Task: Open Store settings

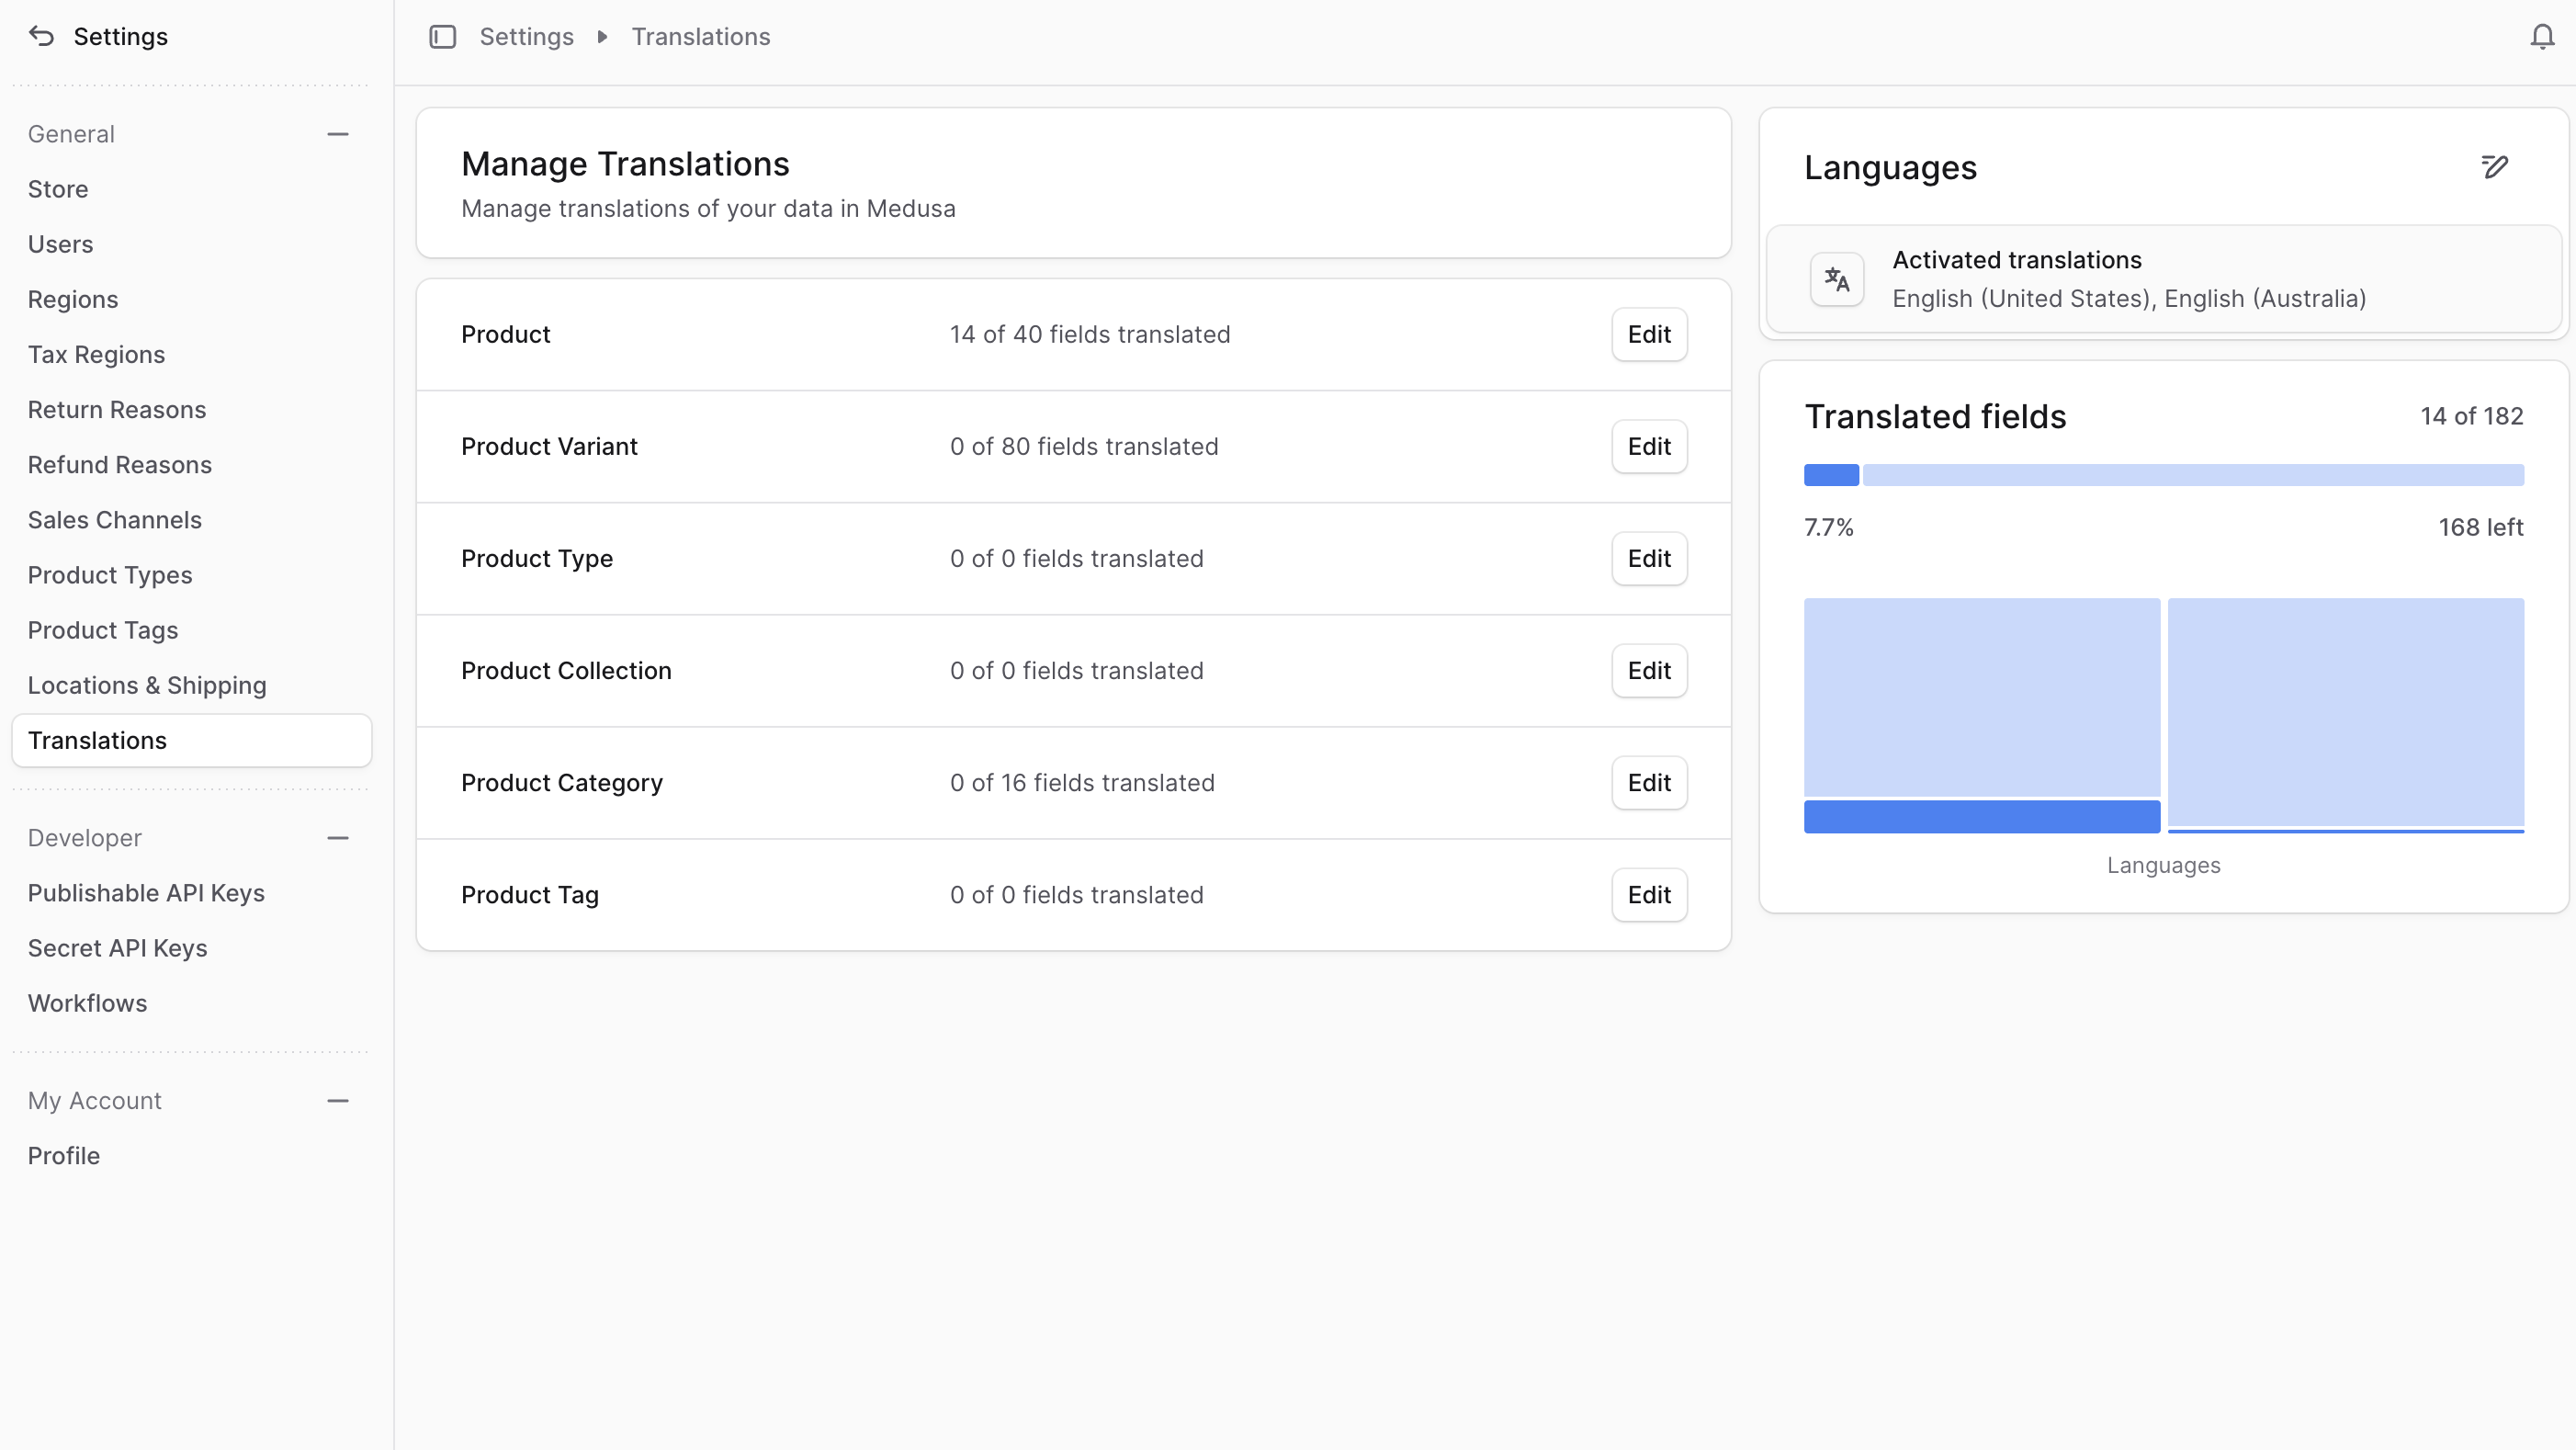Action: tap(57, 189)
